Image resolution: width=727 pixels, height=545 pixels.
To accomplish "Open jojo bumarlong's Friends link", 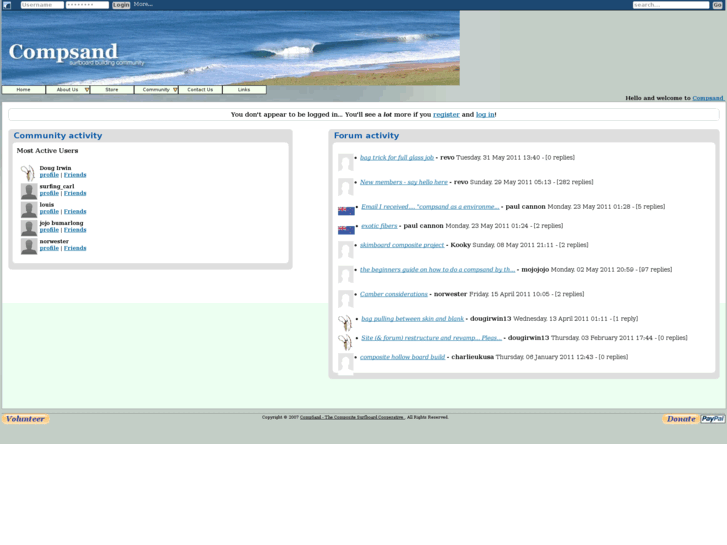I will pos(75,230).
